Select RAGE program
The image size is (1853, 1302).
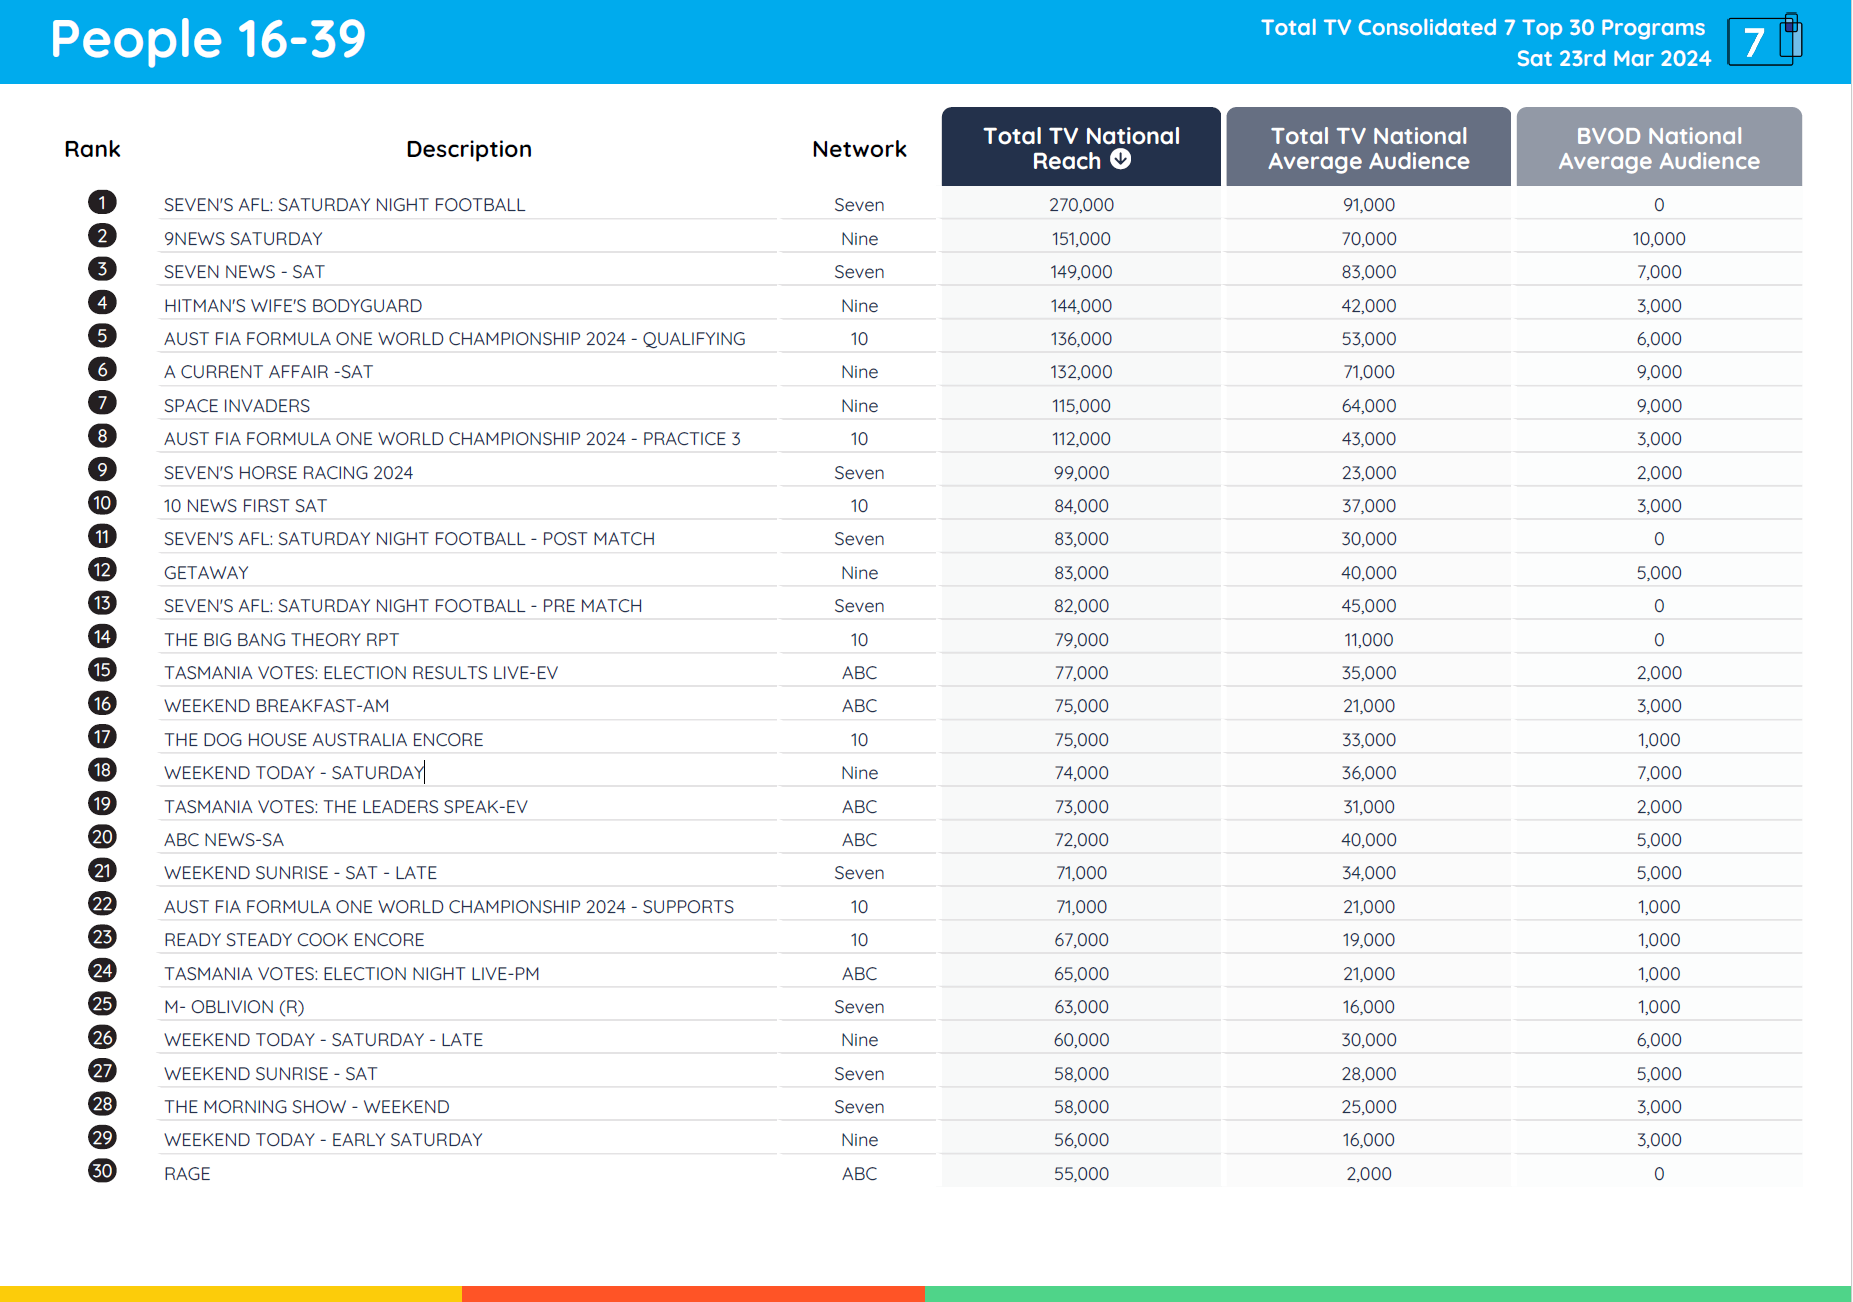(x=187, y=1174)
